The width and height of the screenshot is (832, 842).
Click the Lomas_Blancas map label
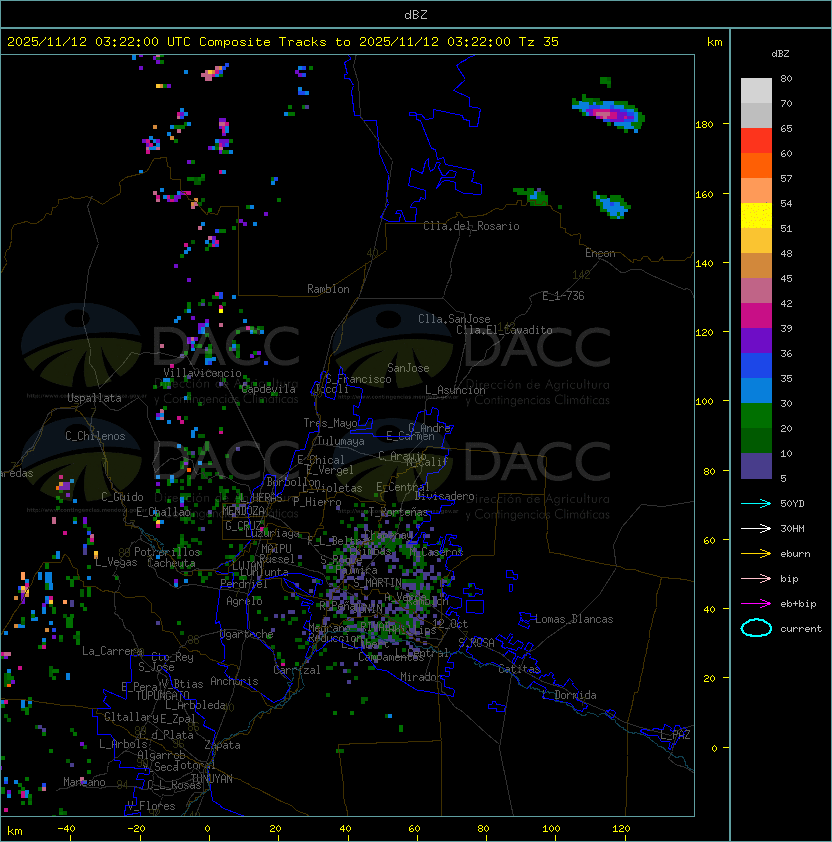click(x=574, y=619)
